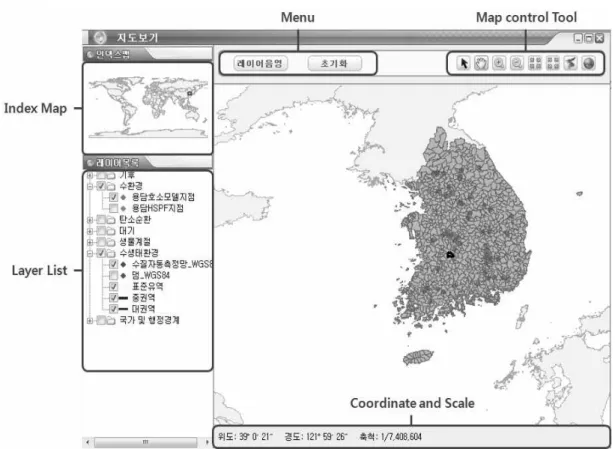This screenshot has height=449, width=615.
Task: Select the arrow pointer map tool
Action: click(464, 63)
